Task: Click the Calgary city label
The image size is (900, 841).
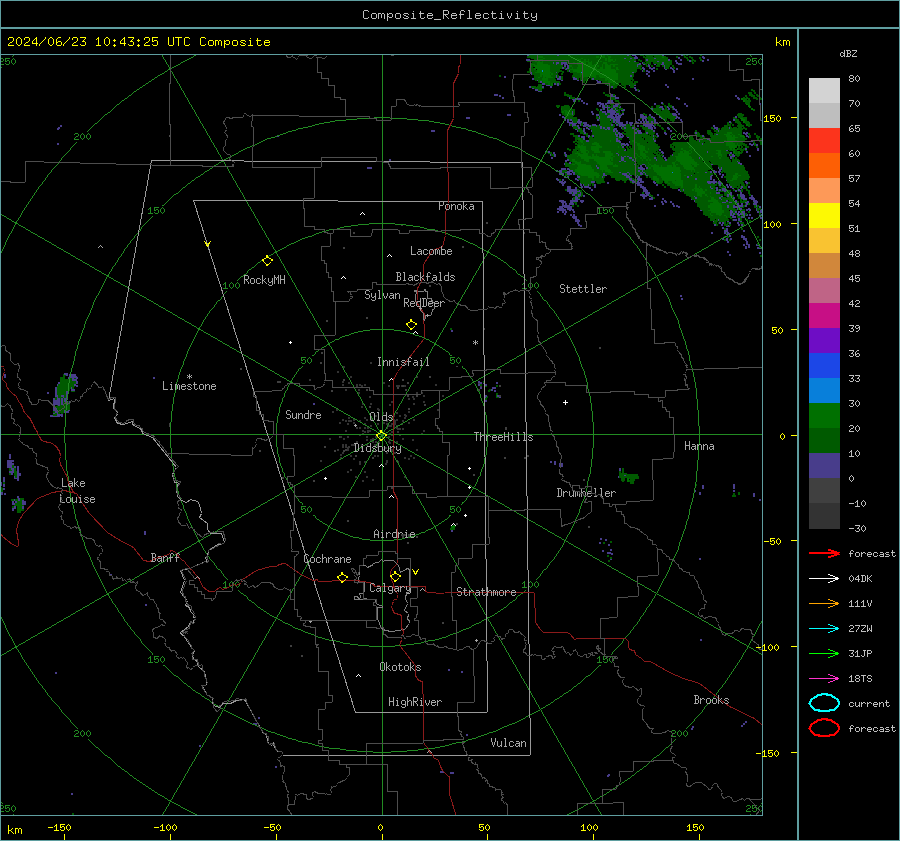Action: click(390, 588)
